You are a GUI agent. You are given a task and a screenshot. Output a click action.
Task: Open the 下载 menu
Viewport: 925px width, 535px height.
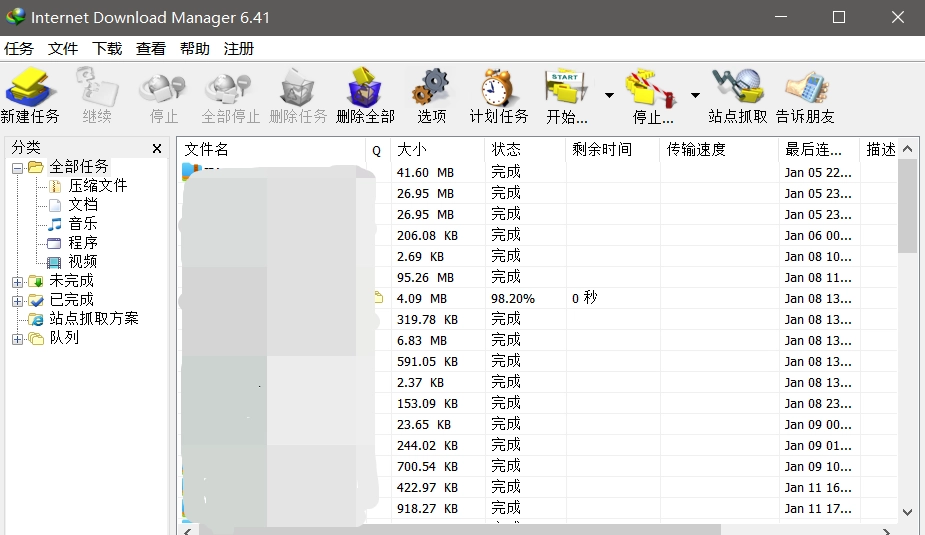[x=107, y=48]
